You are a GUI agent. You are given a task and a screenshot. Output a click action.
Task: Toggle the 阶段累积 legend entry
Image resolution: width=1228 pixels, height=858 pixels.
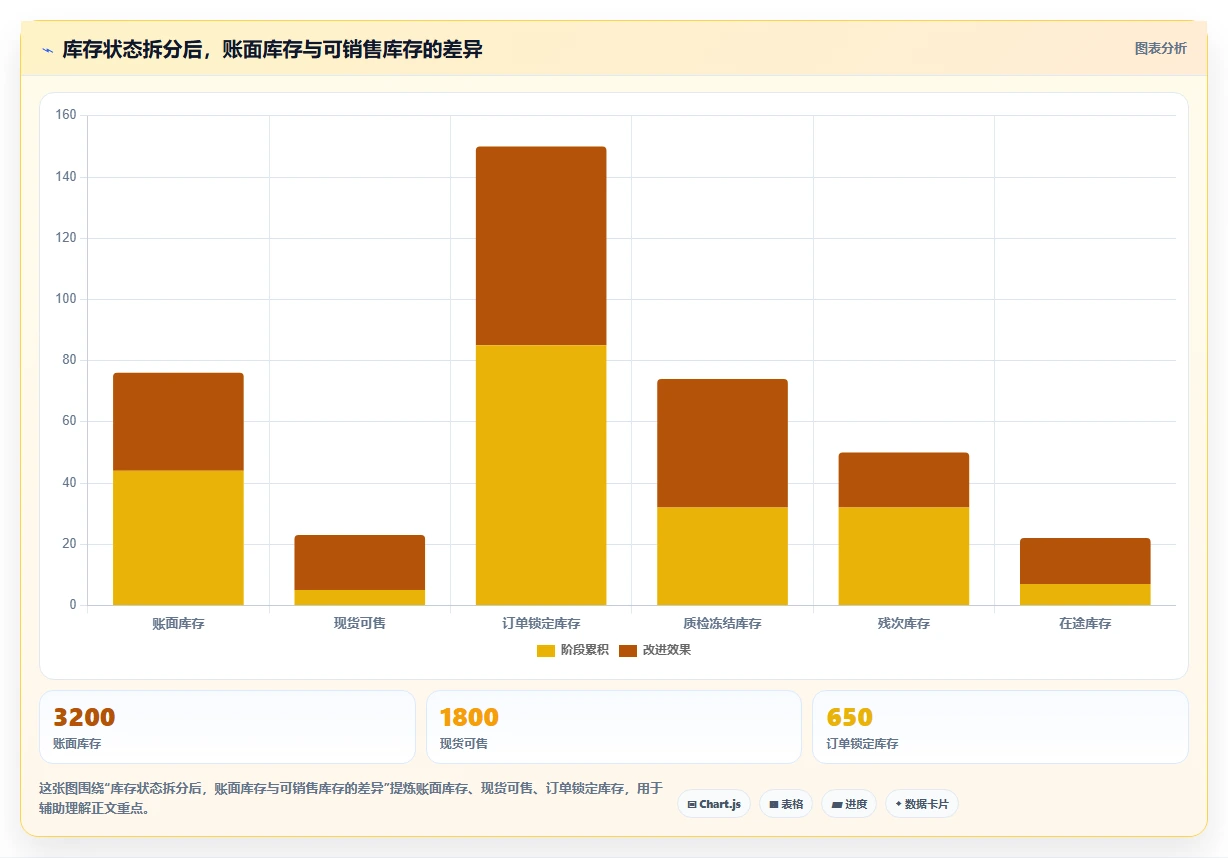coord(572,650)
